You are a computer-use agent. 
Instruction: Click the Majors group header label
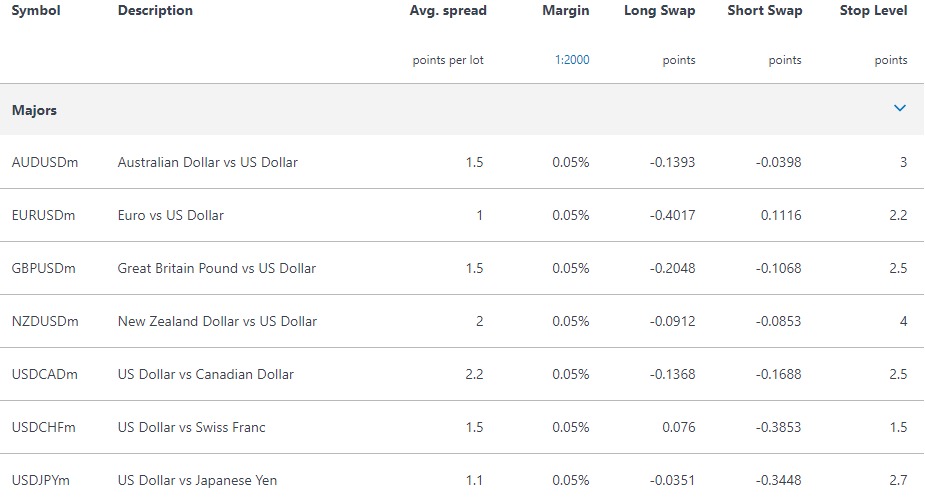[x=34, y=110]
